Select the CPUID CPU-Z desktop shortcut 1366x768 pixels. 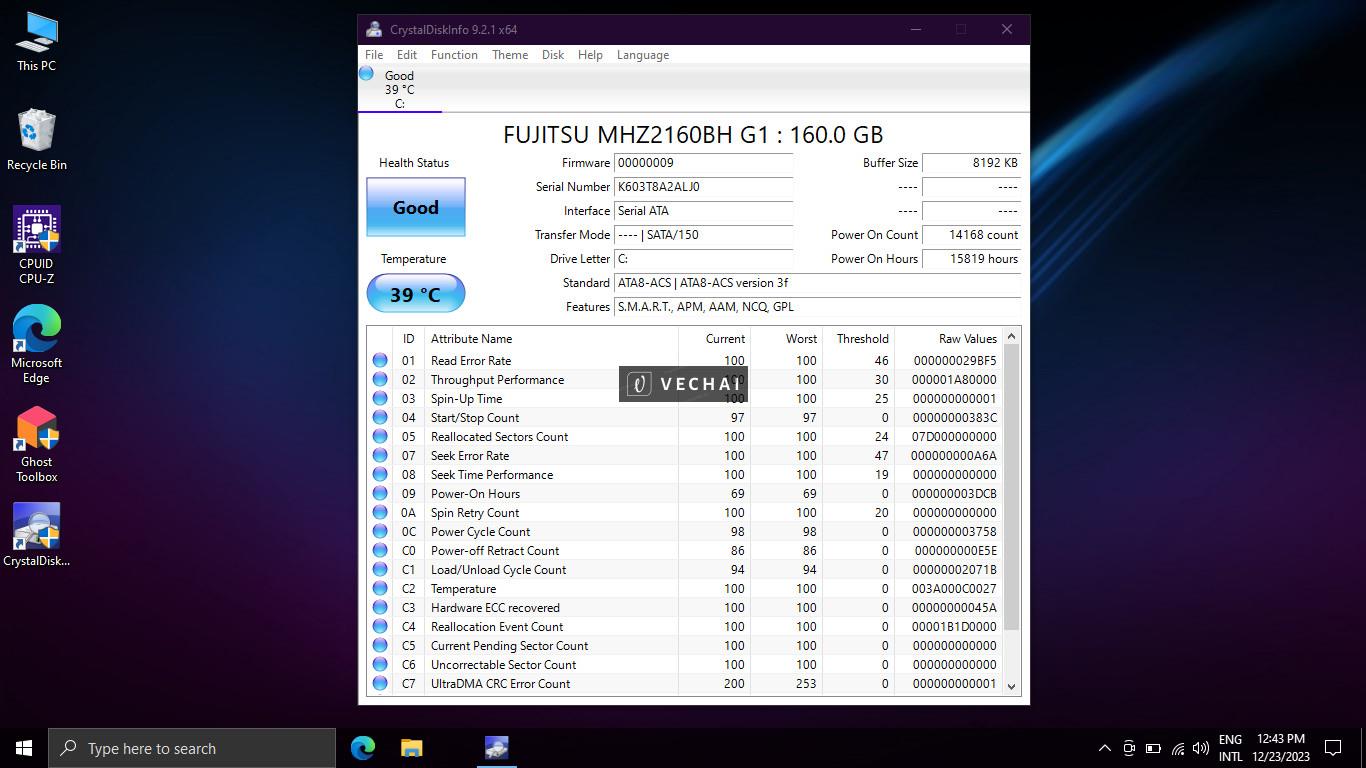point(37,246)
